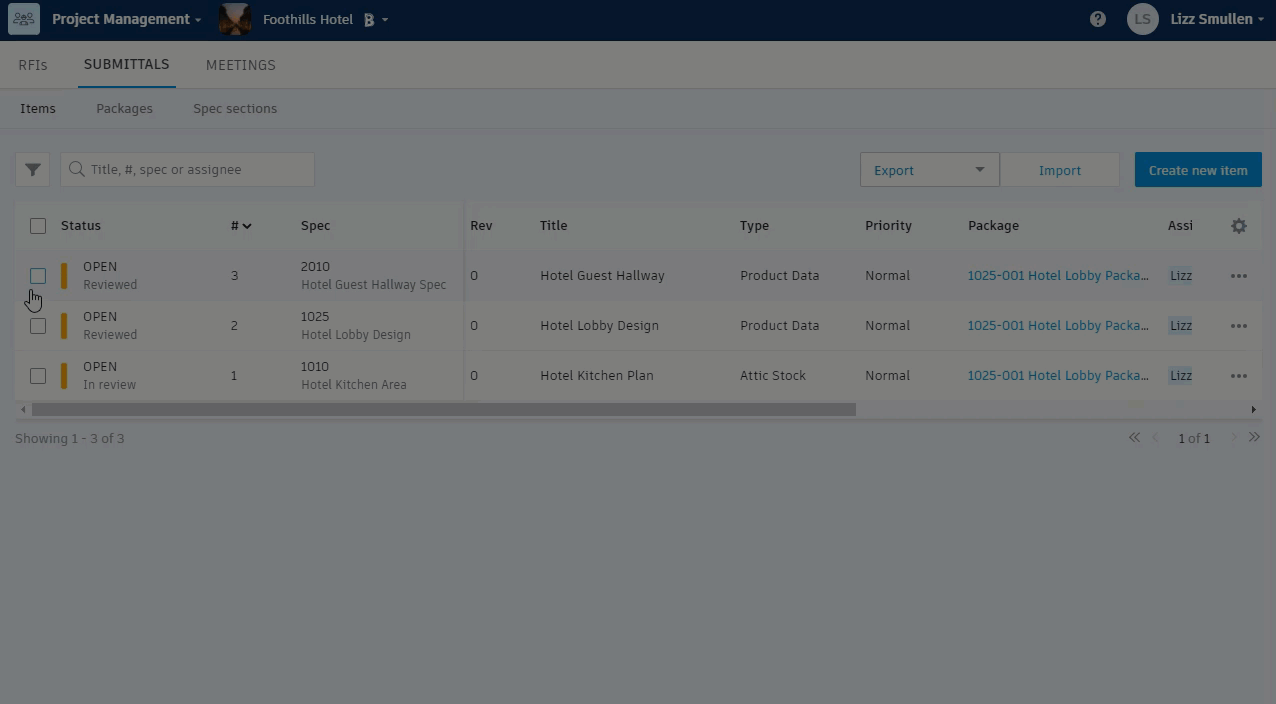1276x704 pixels.
Task: Jump to last page double-arrow icon
Action: [x=1254, y=437]
